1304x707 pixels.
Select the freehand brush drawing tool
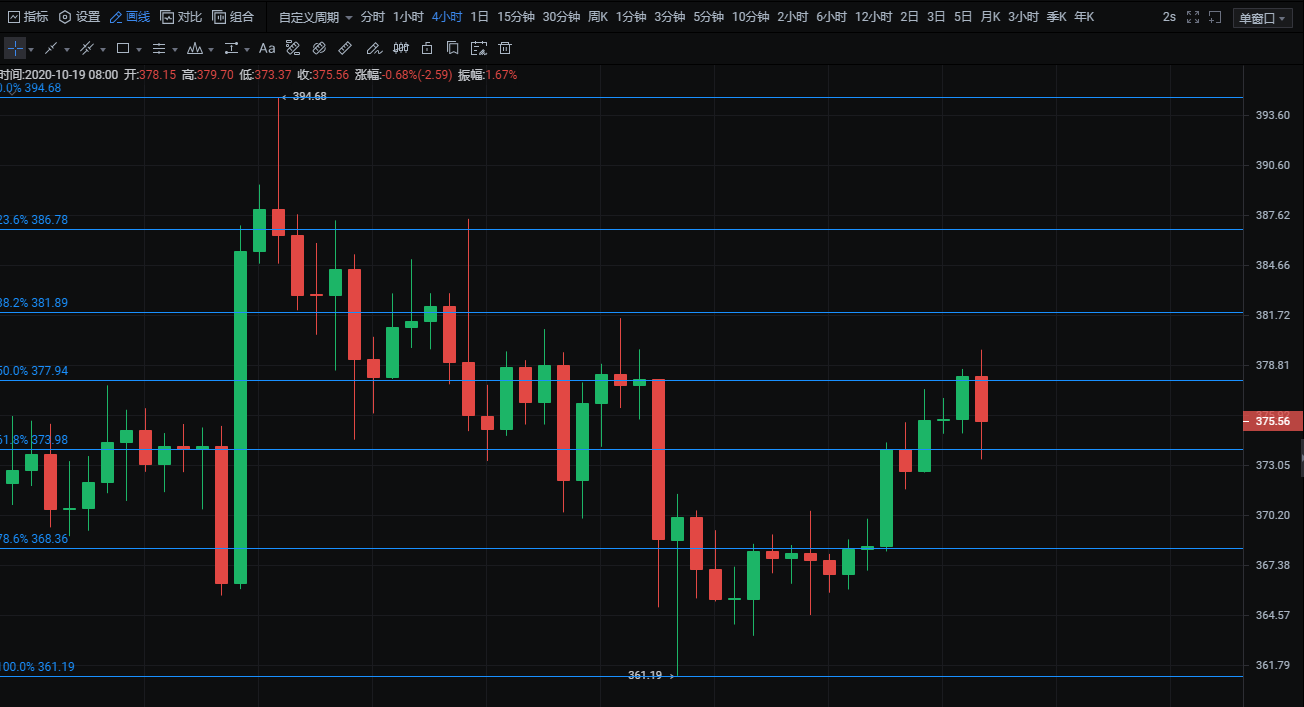pos(373,48)
